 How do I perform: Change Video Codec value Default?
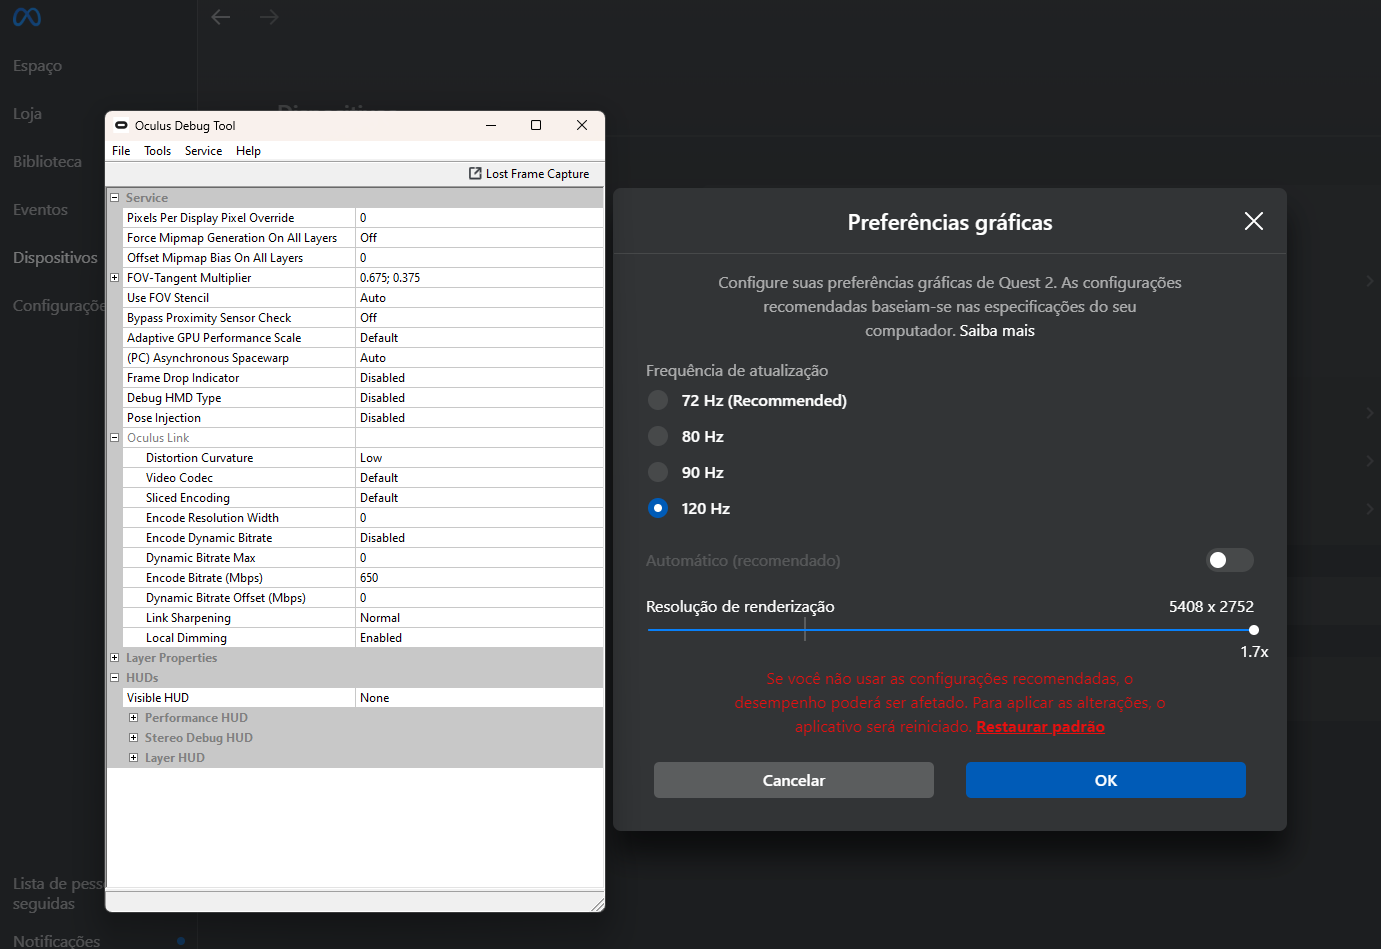tap(479, 478)
